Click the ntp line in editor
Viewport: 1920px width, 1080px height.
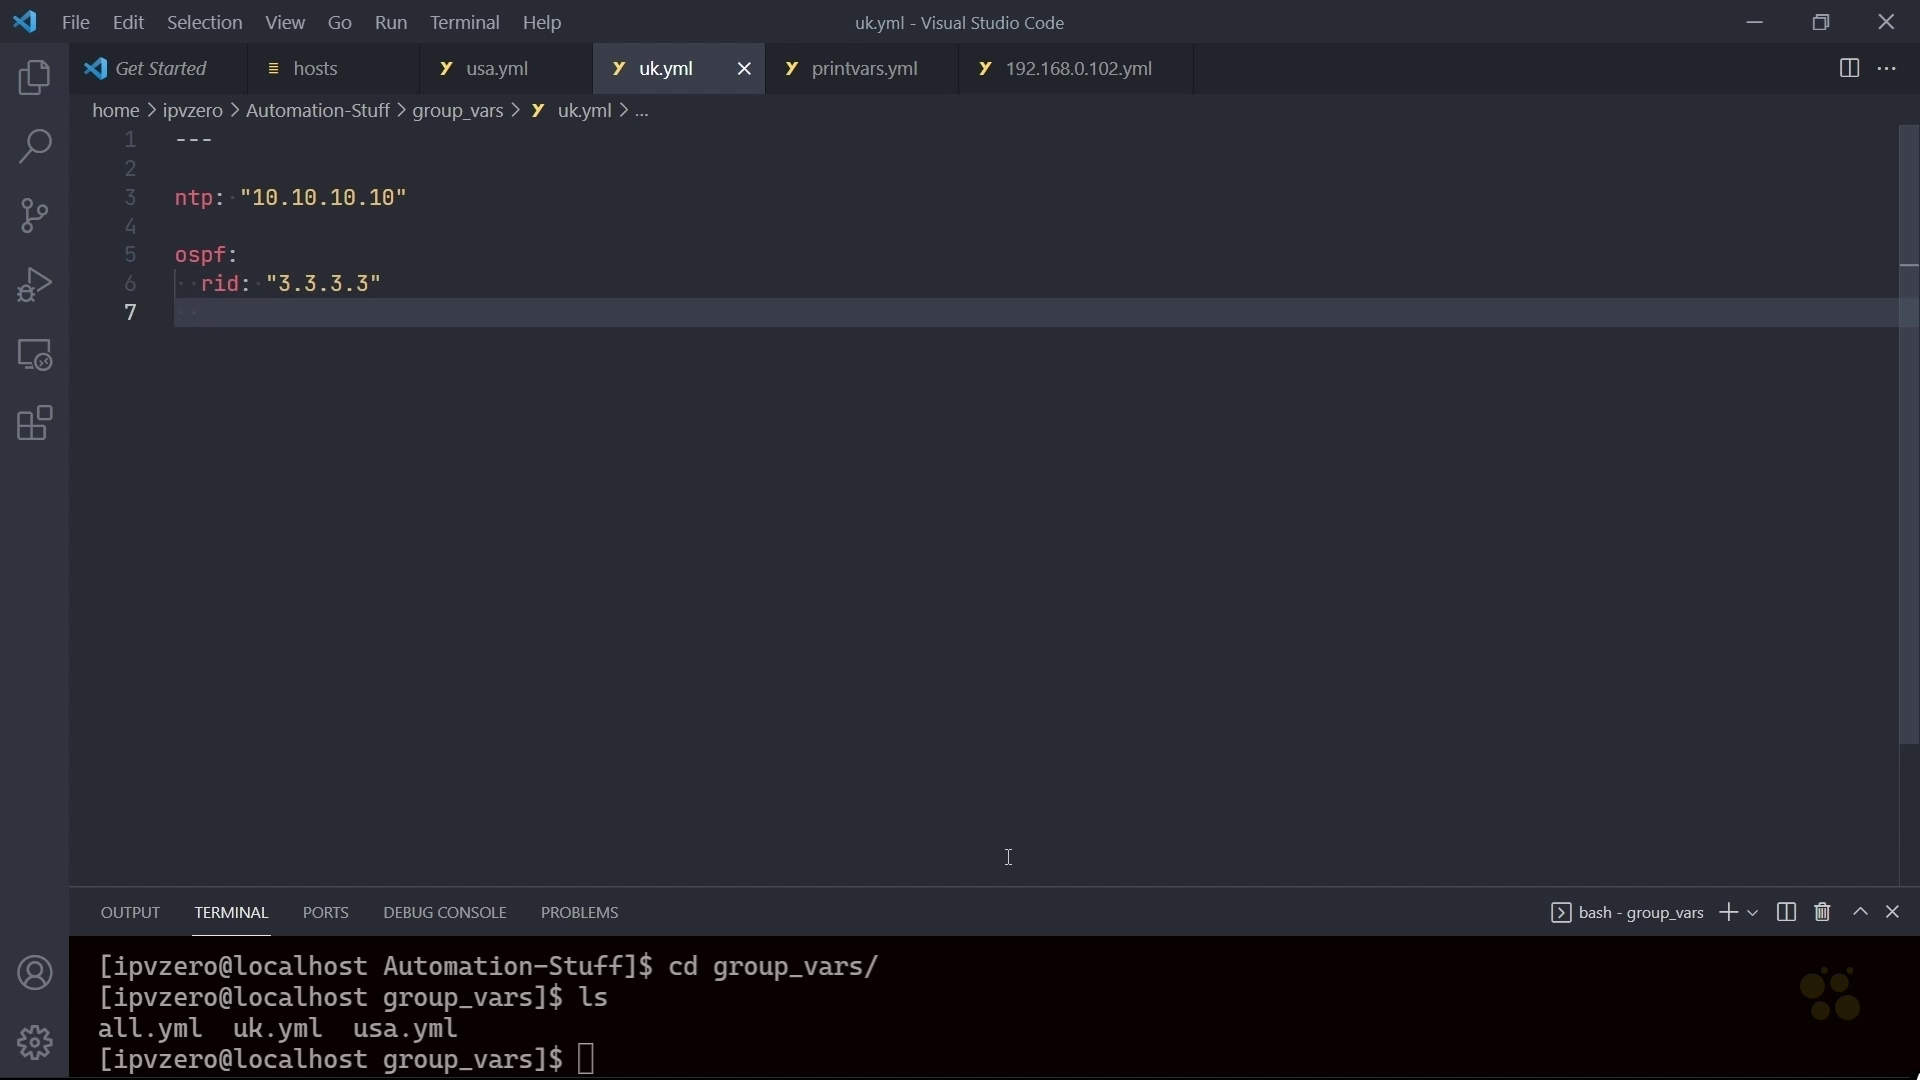click(291, 198)
